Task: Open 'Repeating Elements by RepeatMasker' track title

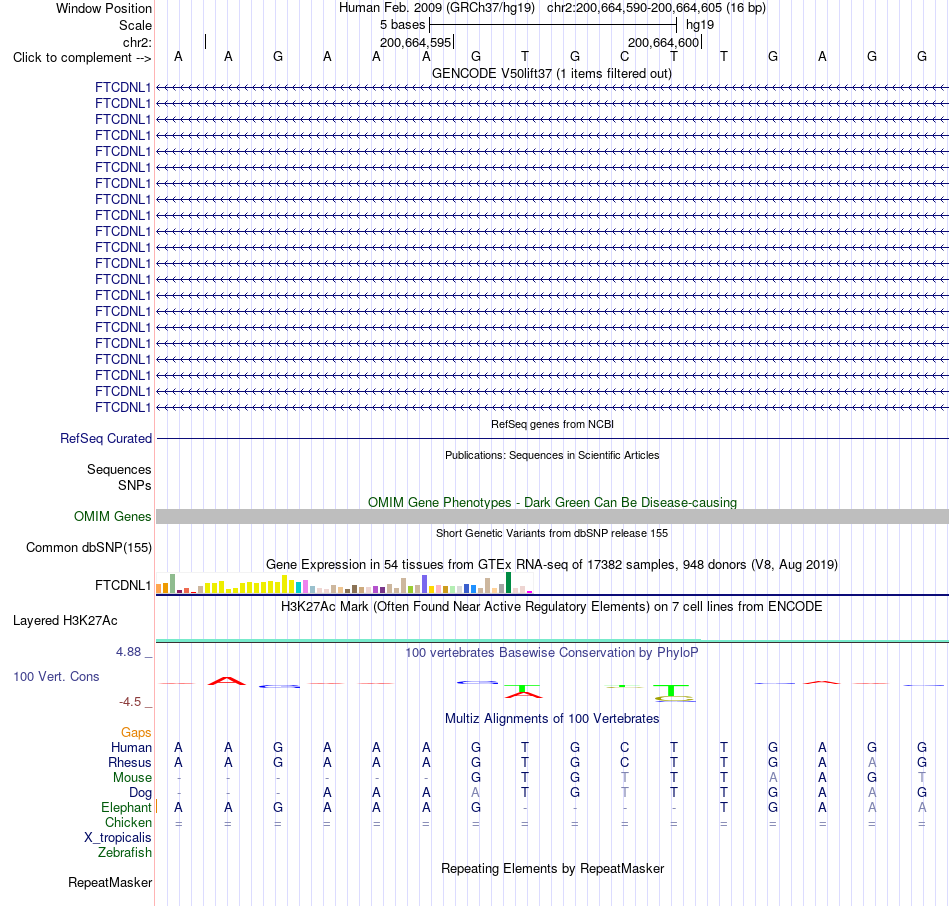Action: [552, 868]
